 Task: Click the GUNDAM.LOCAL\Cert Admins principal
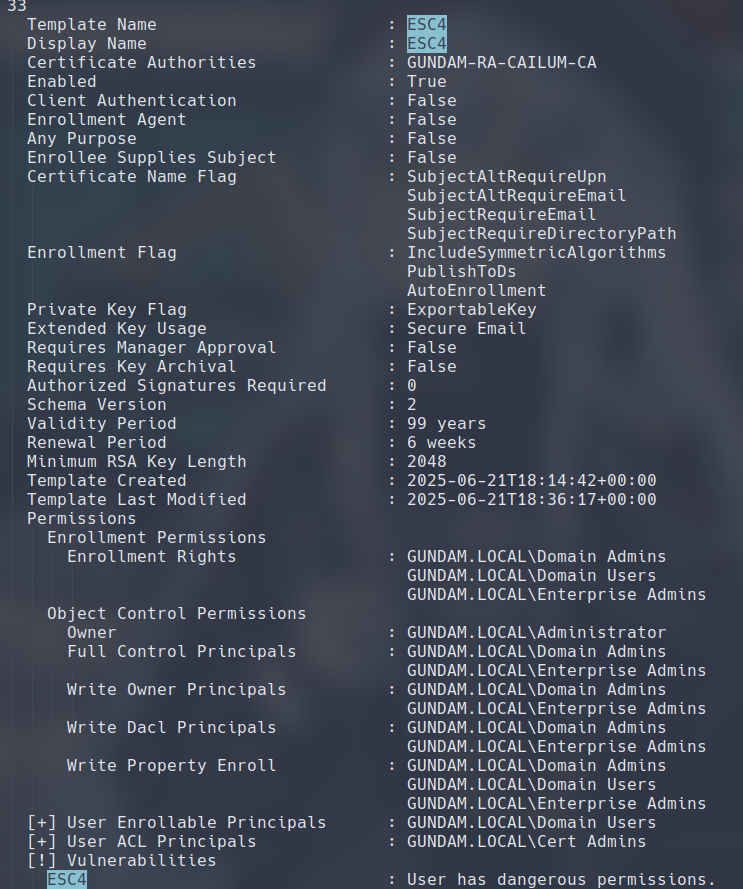click(x=526, y=841)
